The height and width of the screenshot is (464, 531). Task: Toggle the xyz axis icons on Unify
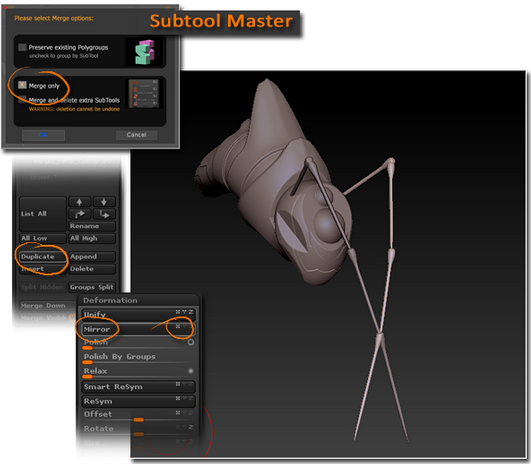pyautogui.click(x=184, y=312)
